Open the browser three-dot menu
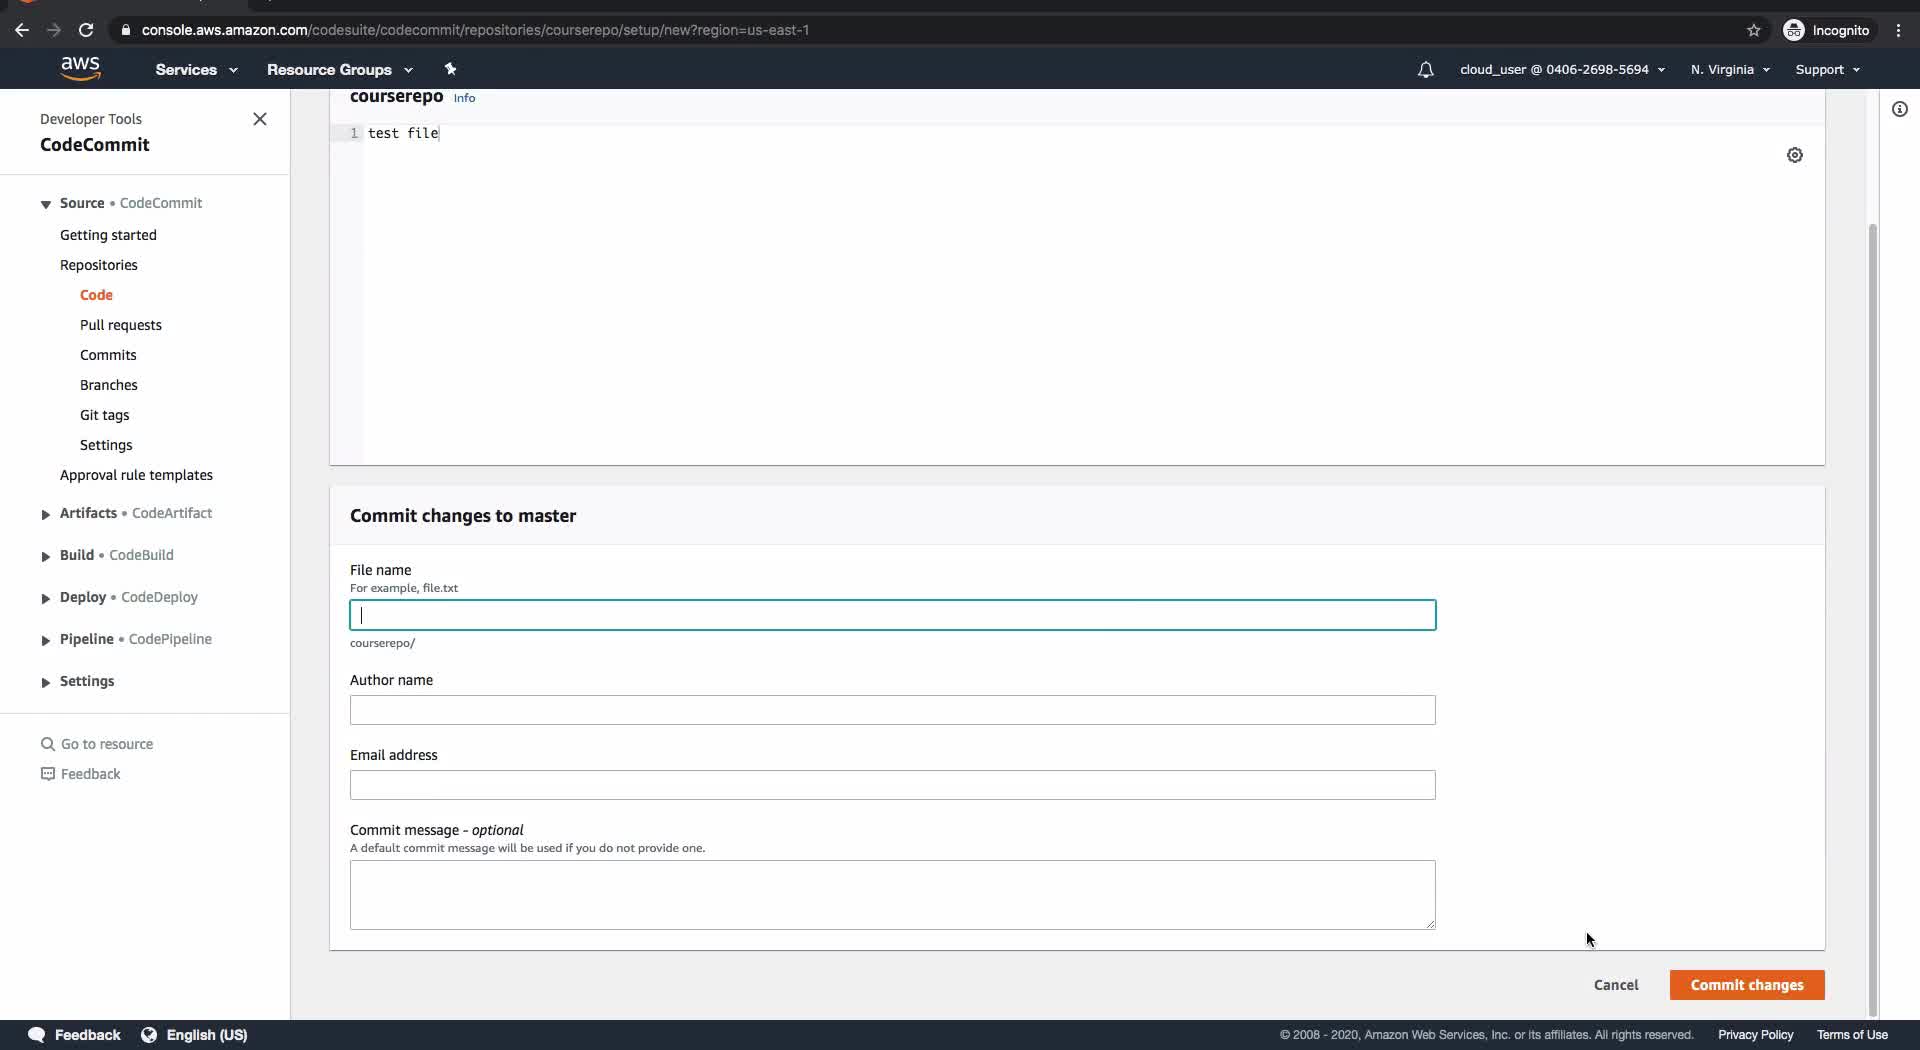Viewport: 1920px width, 1050px height. tap(1899, 30)
